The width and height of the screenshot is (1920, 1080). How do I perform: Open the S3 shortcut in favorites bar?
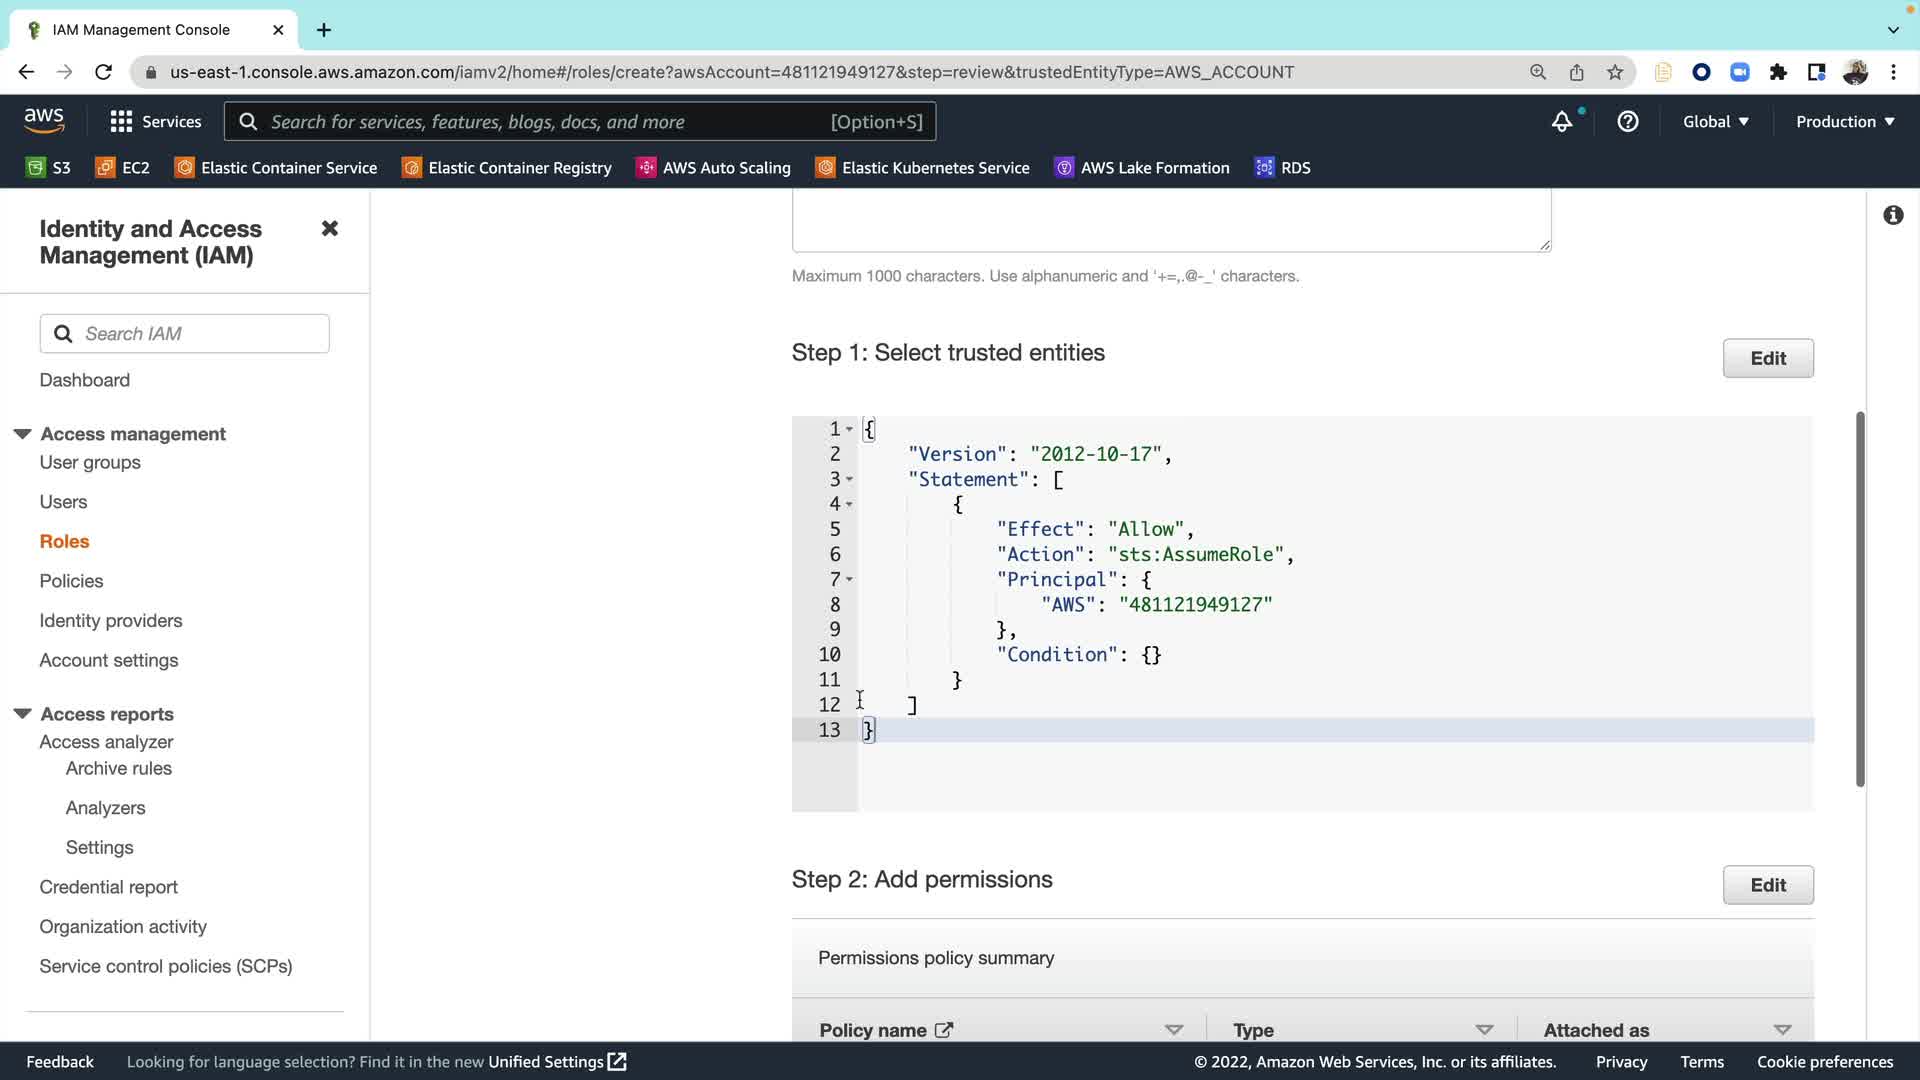[x=48, y=168]
